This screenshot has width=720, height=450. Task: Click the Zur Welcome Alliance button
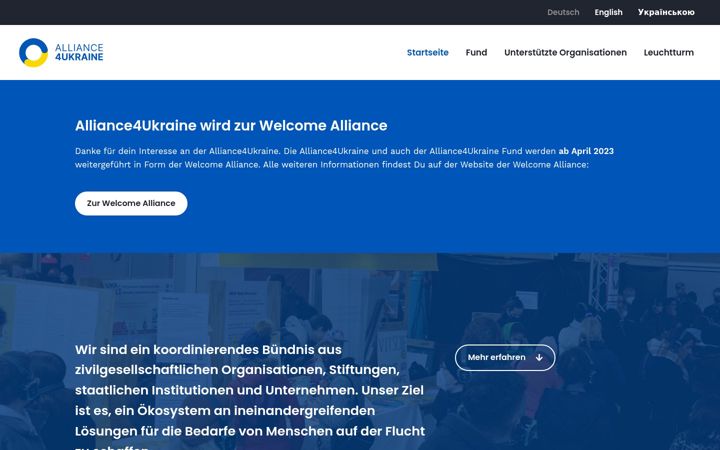point(131,203)
